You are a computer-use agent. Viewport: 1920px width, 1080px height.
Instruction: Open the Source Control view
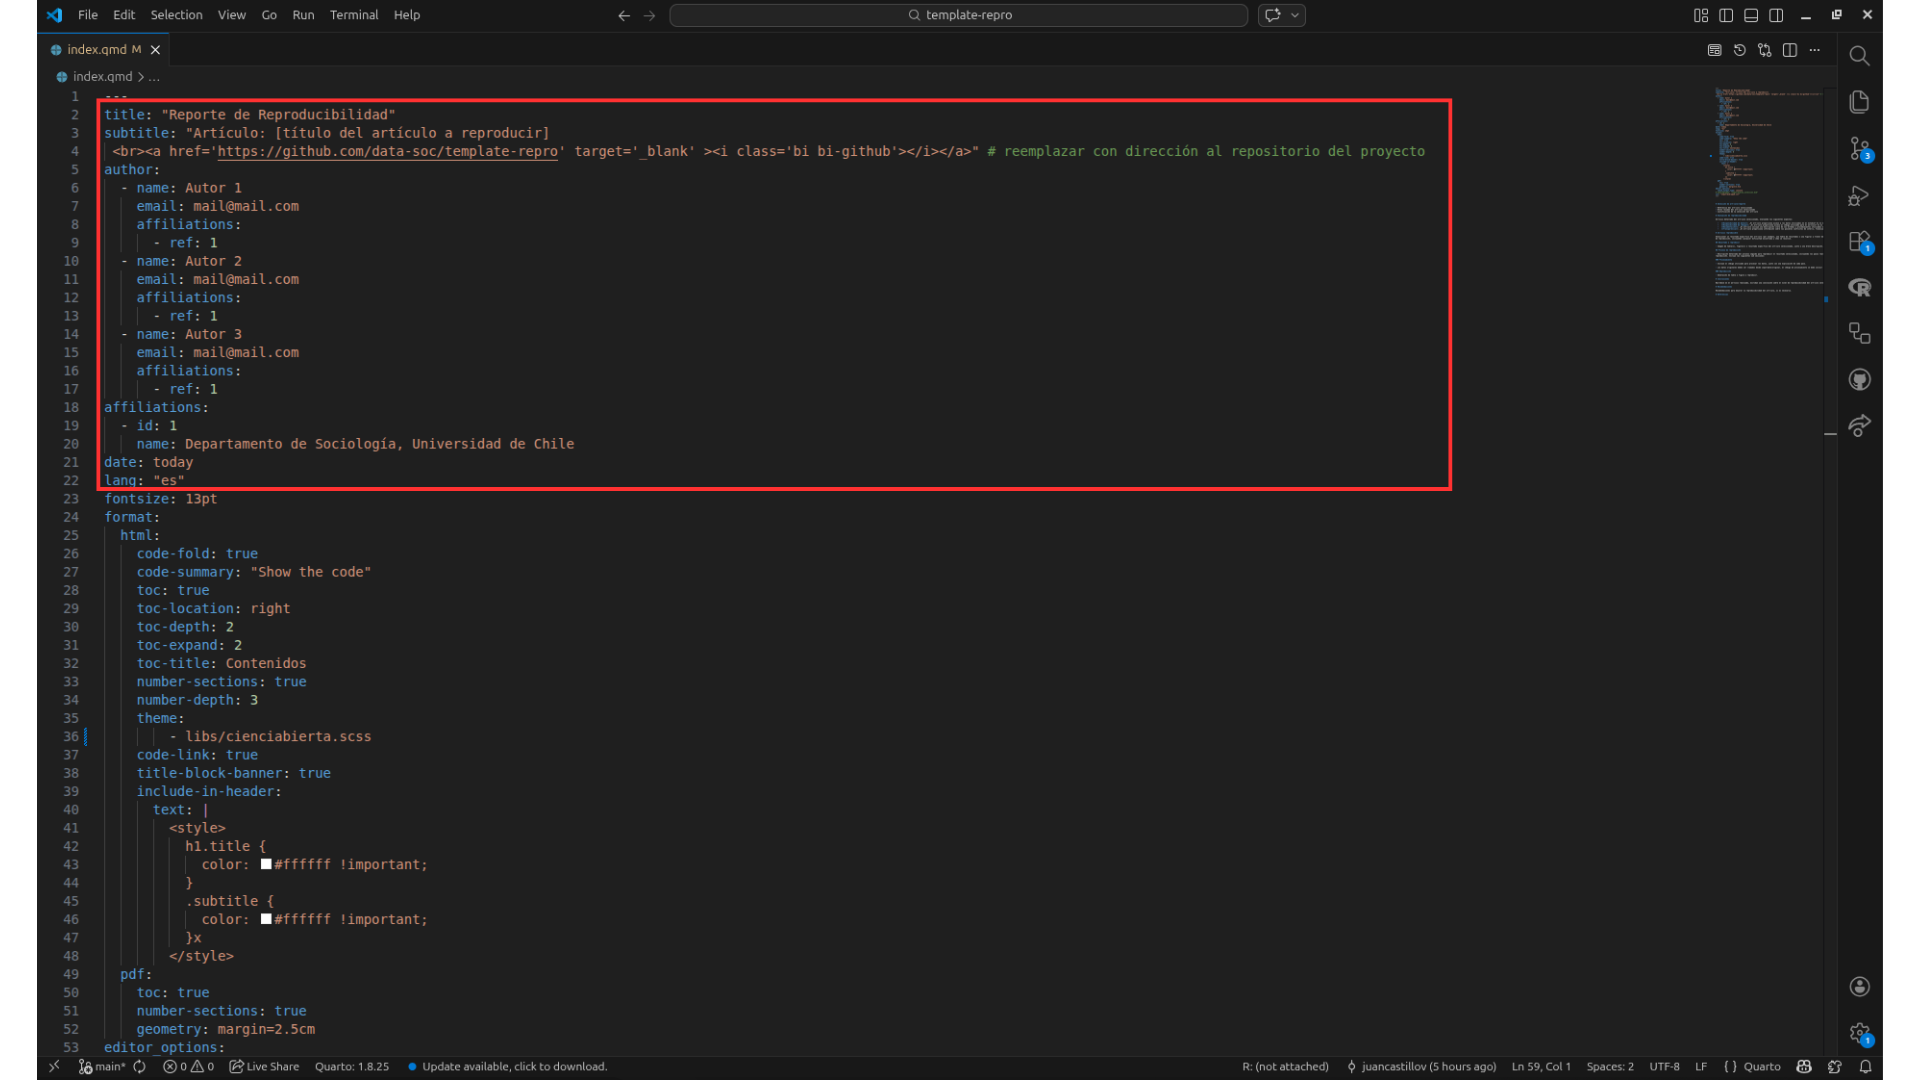click(1859, 149)
